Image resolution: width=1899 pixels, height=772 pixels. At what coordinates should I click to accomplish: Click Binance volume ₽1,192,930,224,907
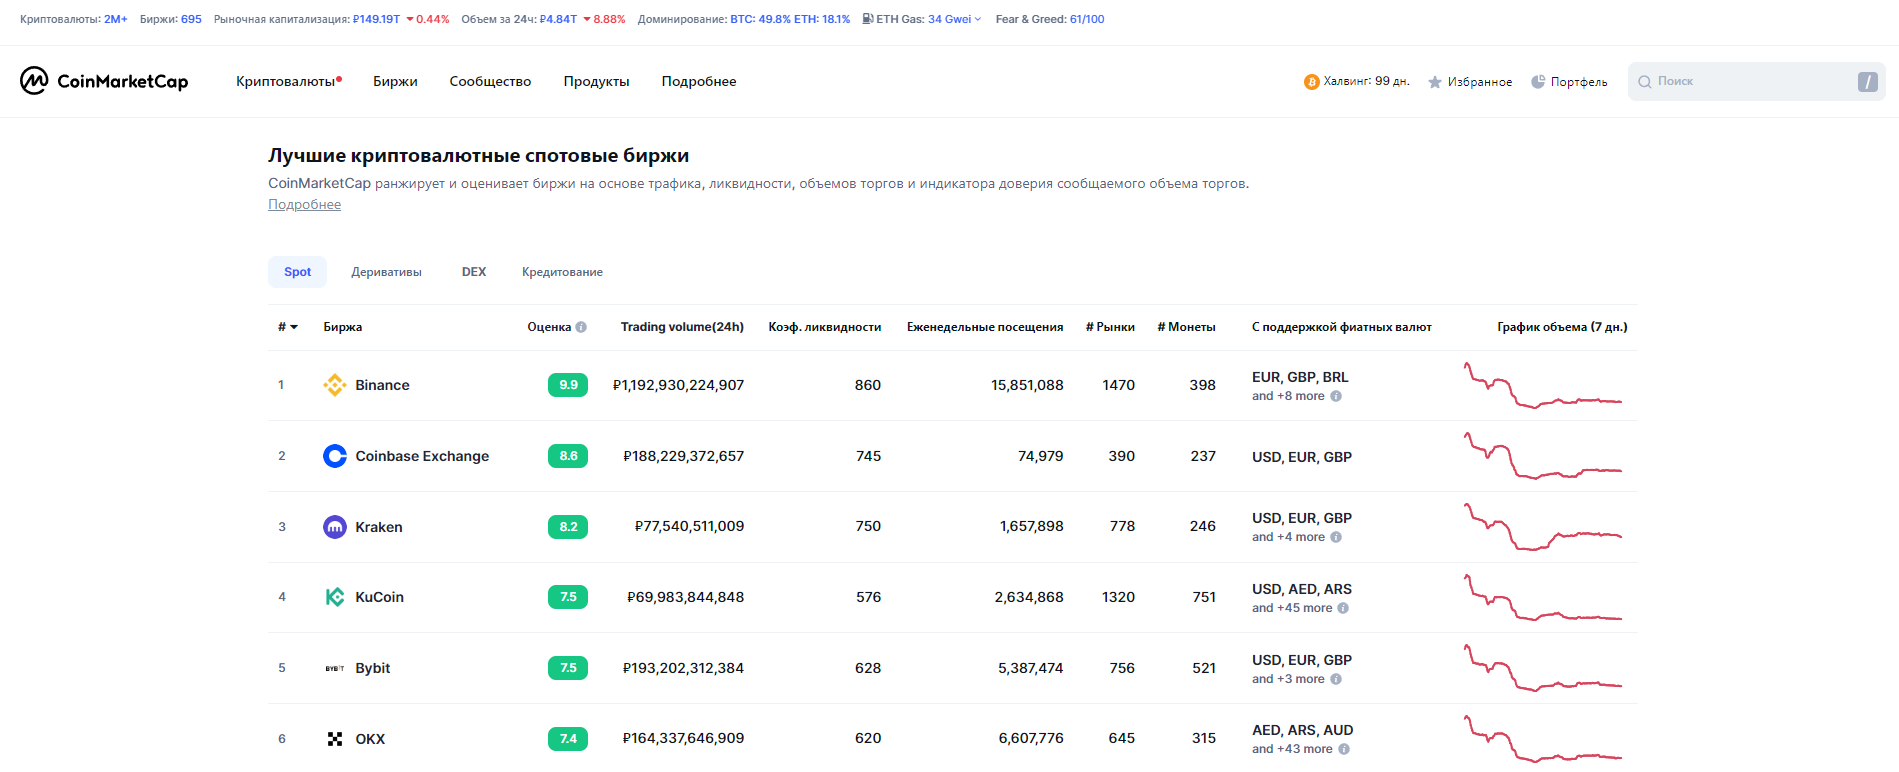pyautogui.click(x=678, y=385)
